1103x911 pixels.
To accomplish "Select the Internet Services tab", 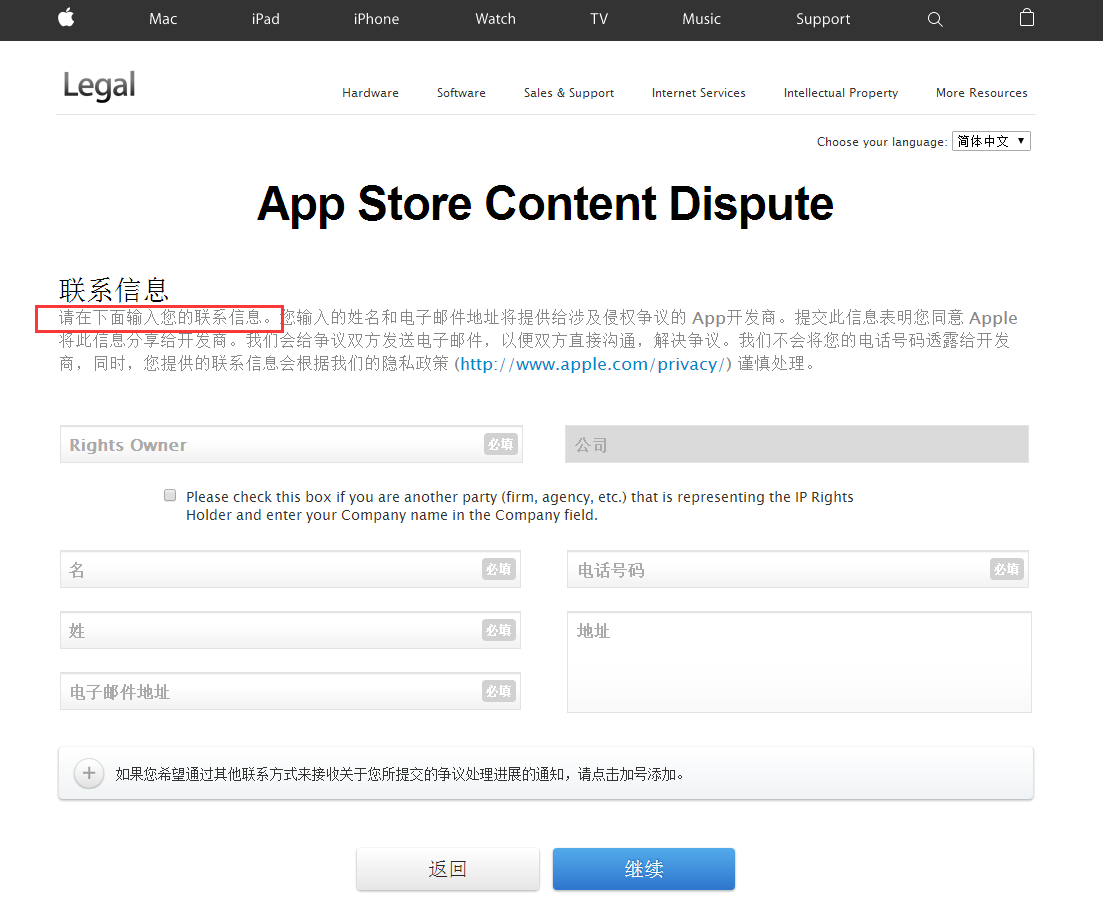I will (x=699, y=93).
